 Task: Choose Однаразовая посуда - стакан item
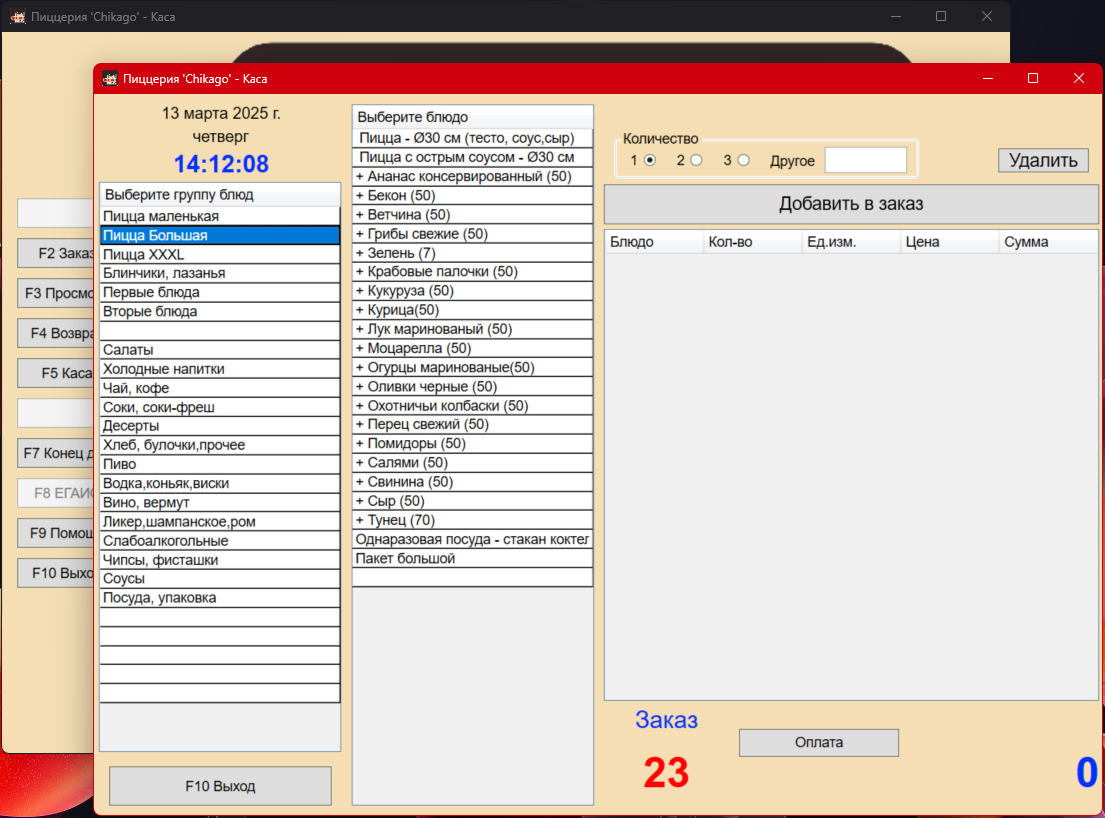(472, 539)
